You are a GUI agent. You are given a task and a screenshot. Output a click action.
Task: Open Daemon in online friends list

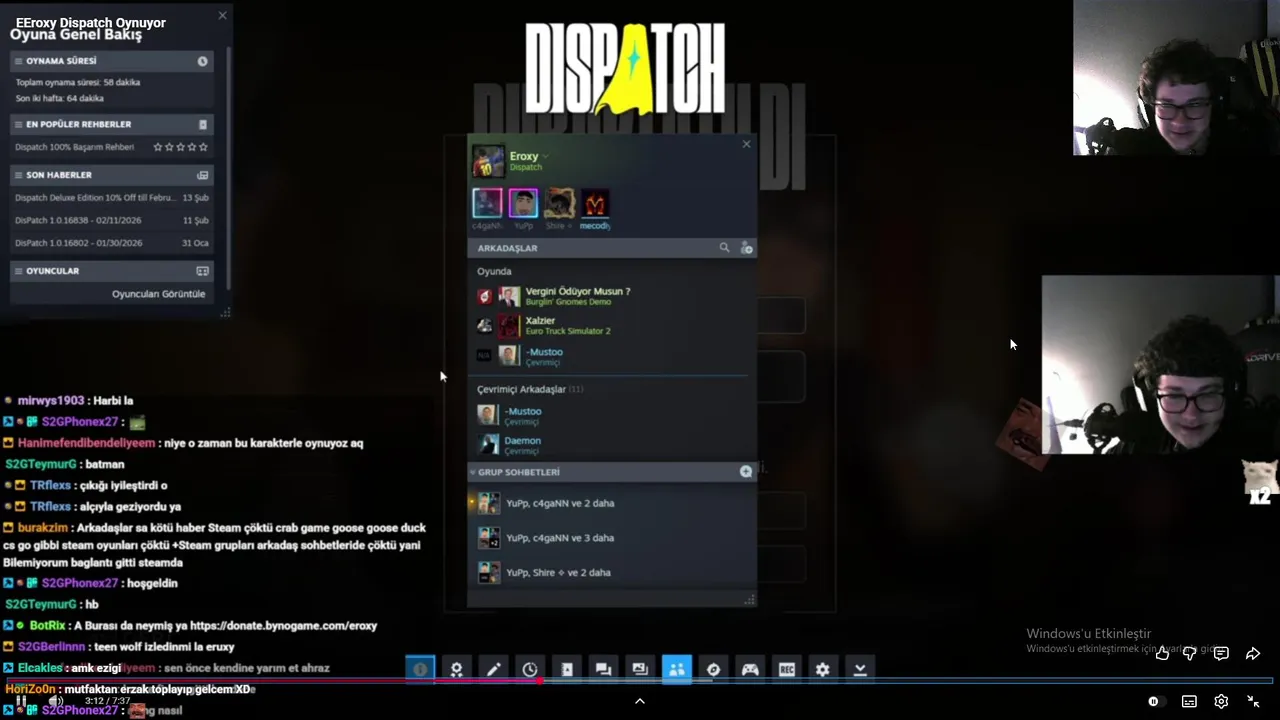tap(612, 445)
